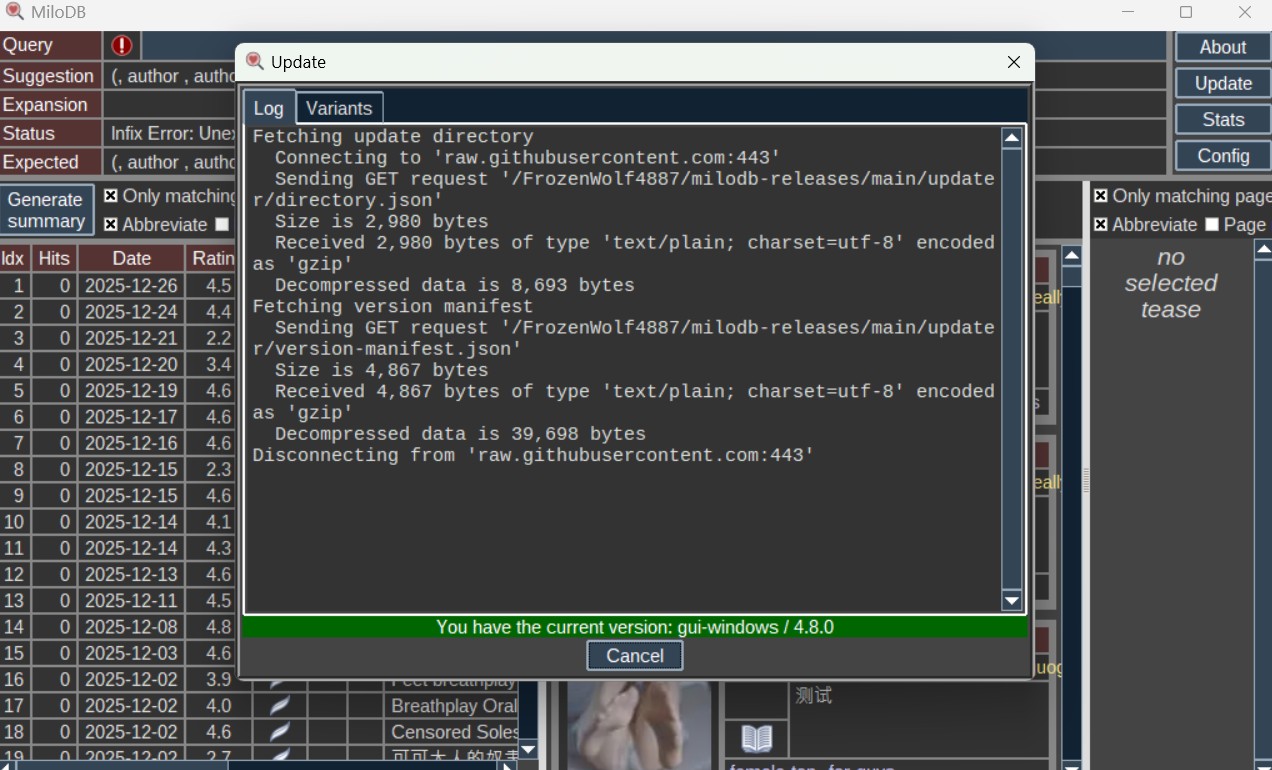Switch to the Variants tab
This screenshot has width=1272, height=770.
point(339,108)
